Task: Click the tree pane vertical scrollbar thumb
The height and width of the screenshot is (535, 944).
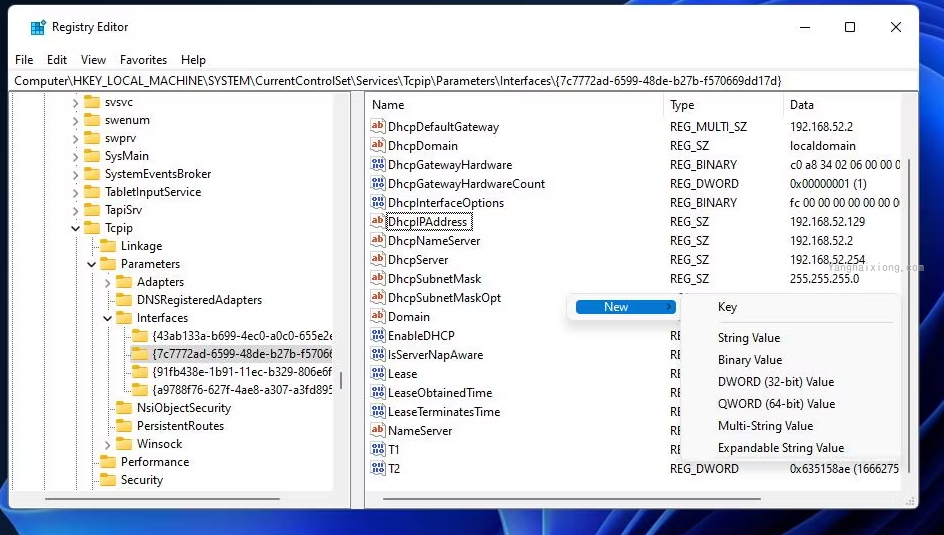Action: 341,380
